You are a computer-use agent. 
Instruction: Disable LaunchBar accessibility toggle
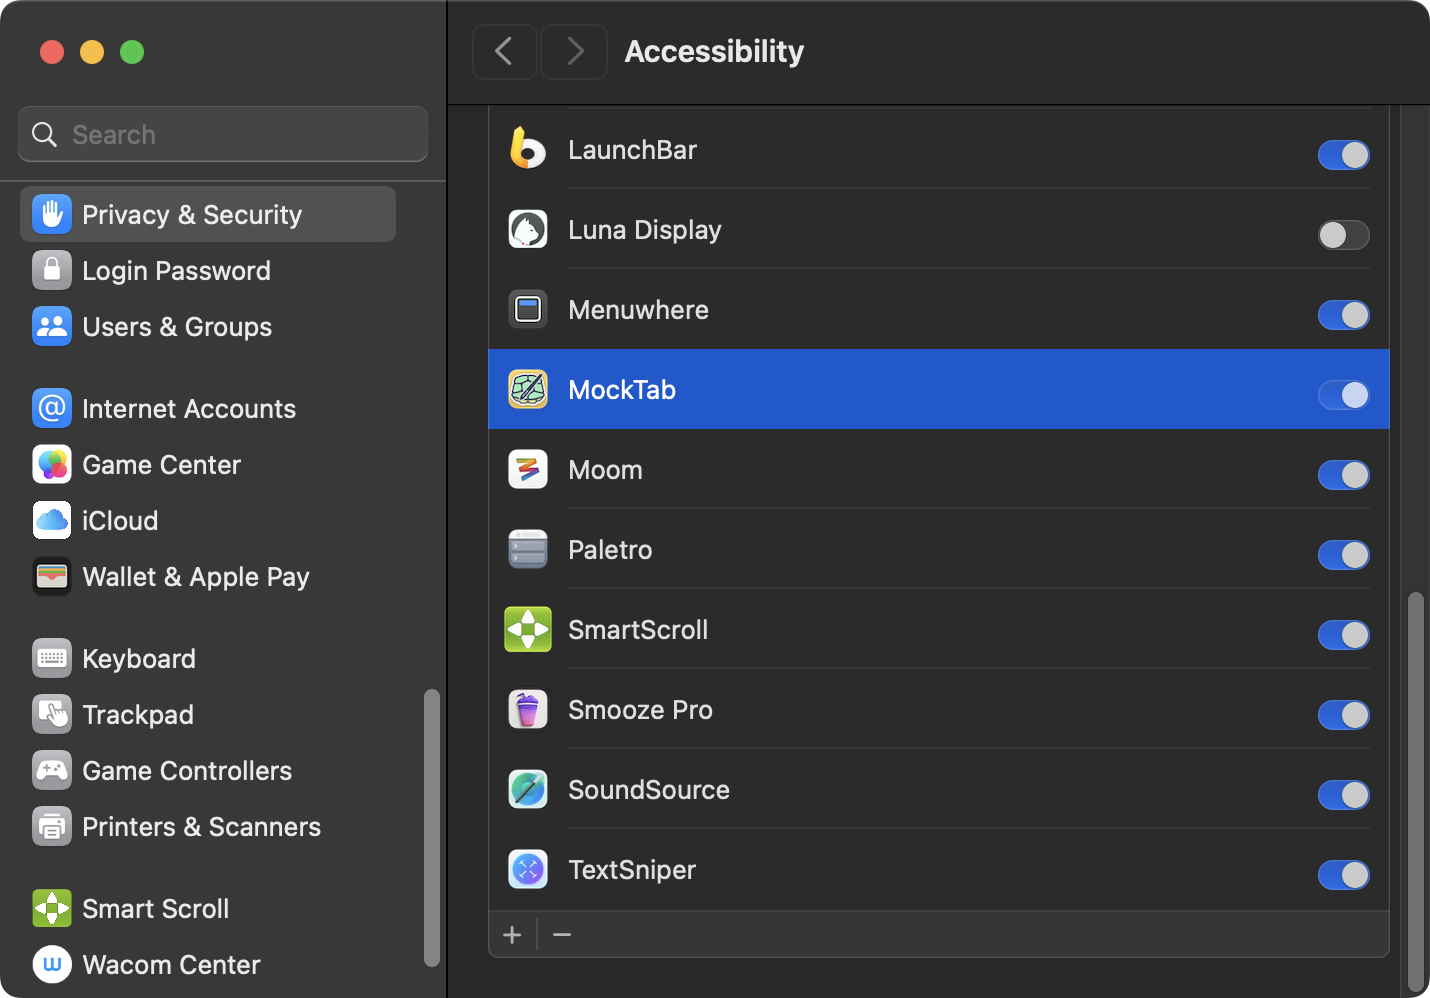pyautogui.click(x=1343, y=155)
